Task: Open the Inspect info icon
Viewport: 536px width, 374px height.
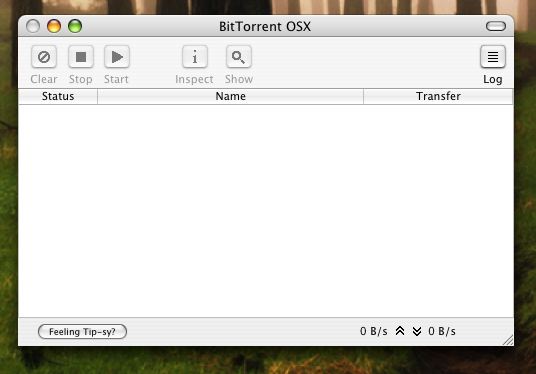Action: coord(195,57)
